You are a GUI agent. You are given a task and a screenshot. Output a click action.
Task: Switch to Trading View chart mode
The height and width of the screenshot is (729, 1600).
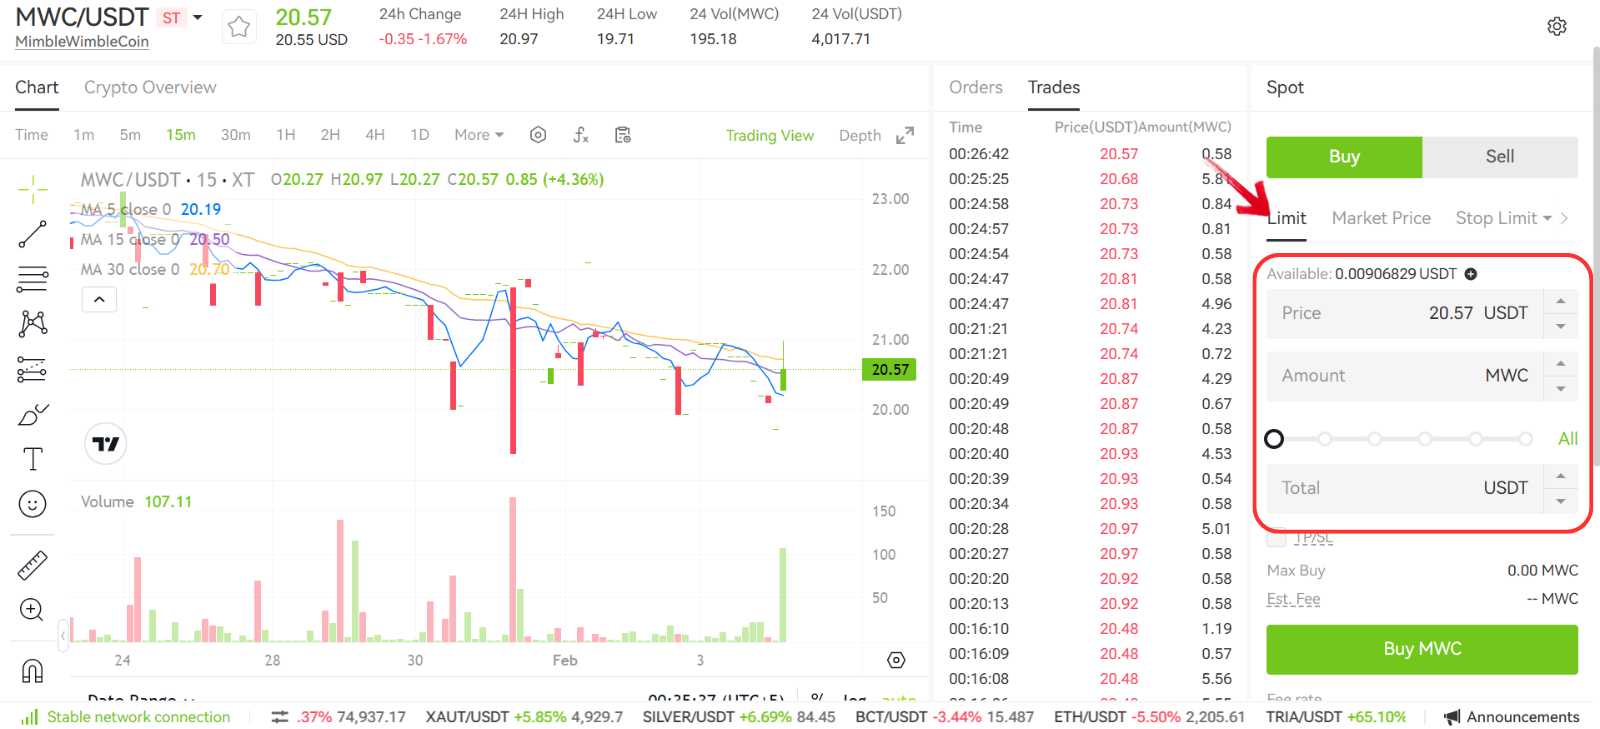tap(770, 135)
